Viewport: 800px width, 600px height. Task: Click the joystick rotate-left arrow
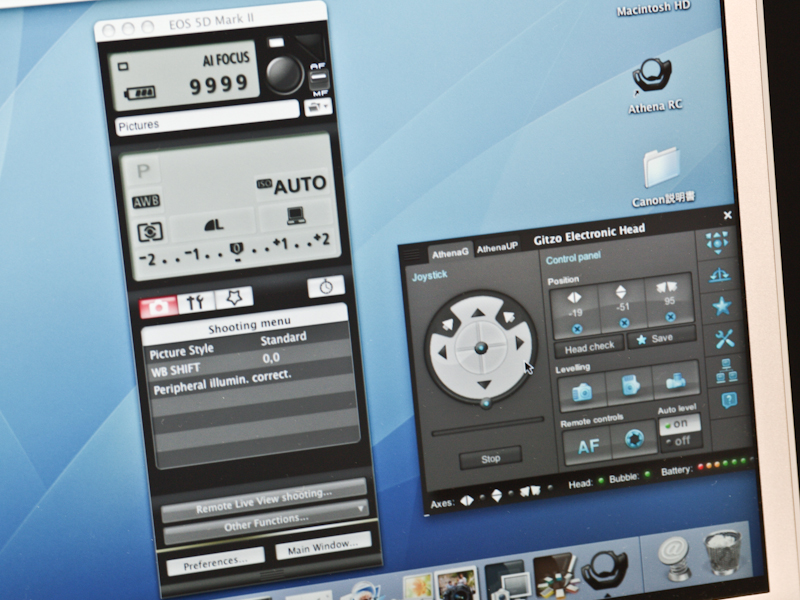[447, 324]
